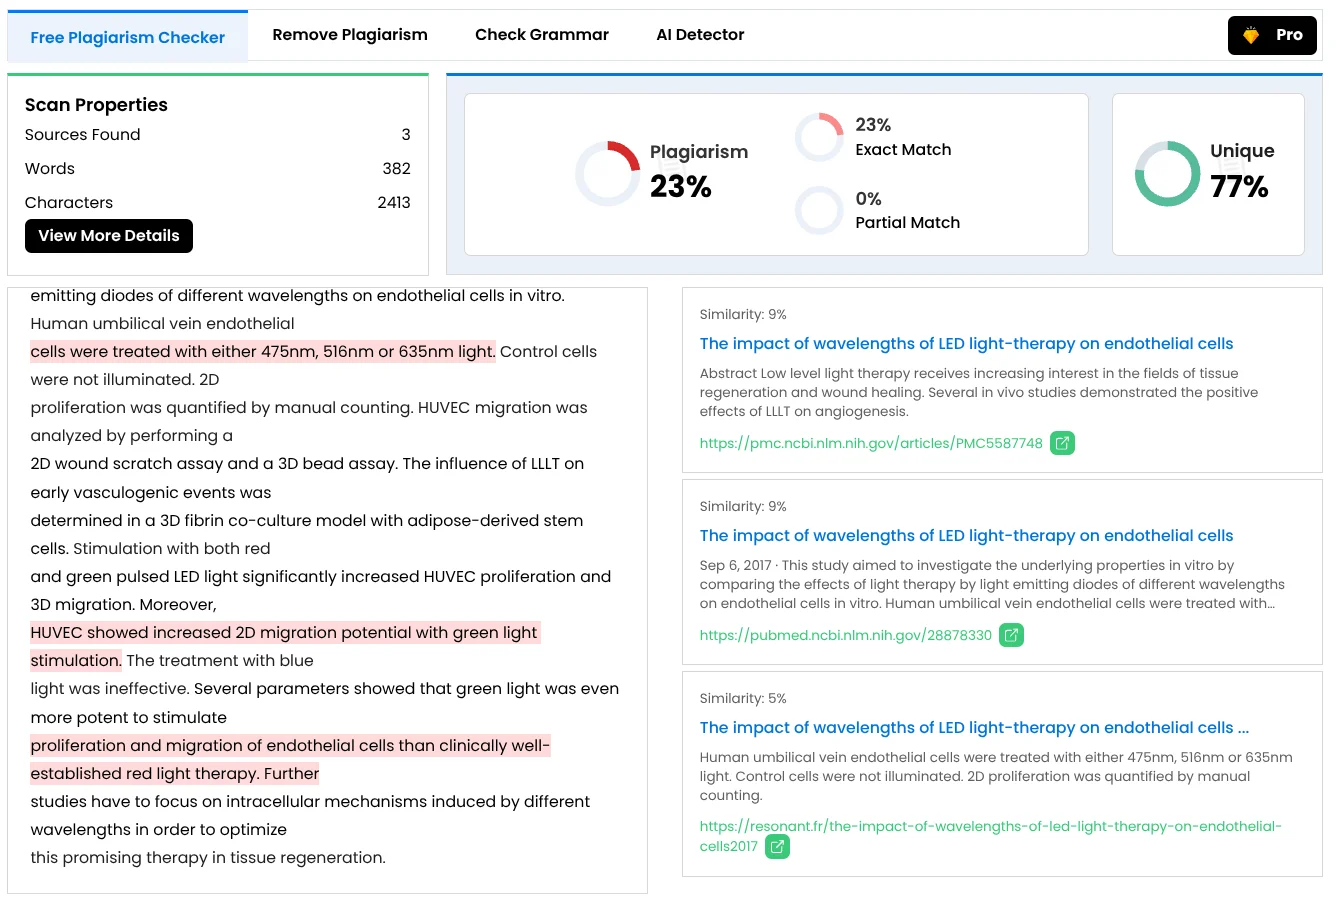Image resolution: width=1337 pixels, height=901 pixels.
Task: Open the first LED light-therapy source title
Action: [x=966, y=343]
